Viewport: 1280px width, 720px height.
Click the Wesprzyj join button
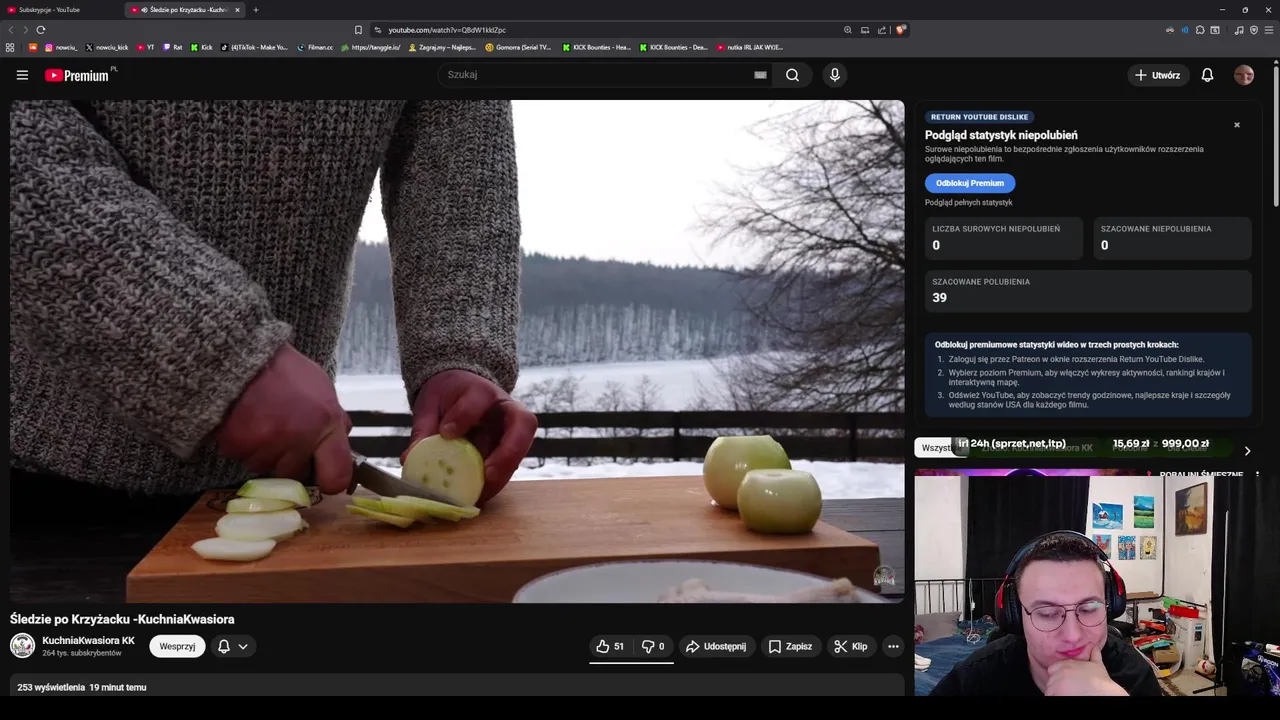(x=177, y=647)
